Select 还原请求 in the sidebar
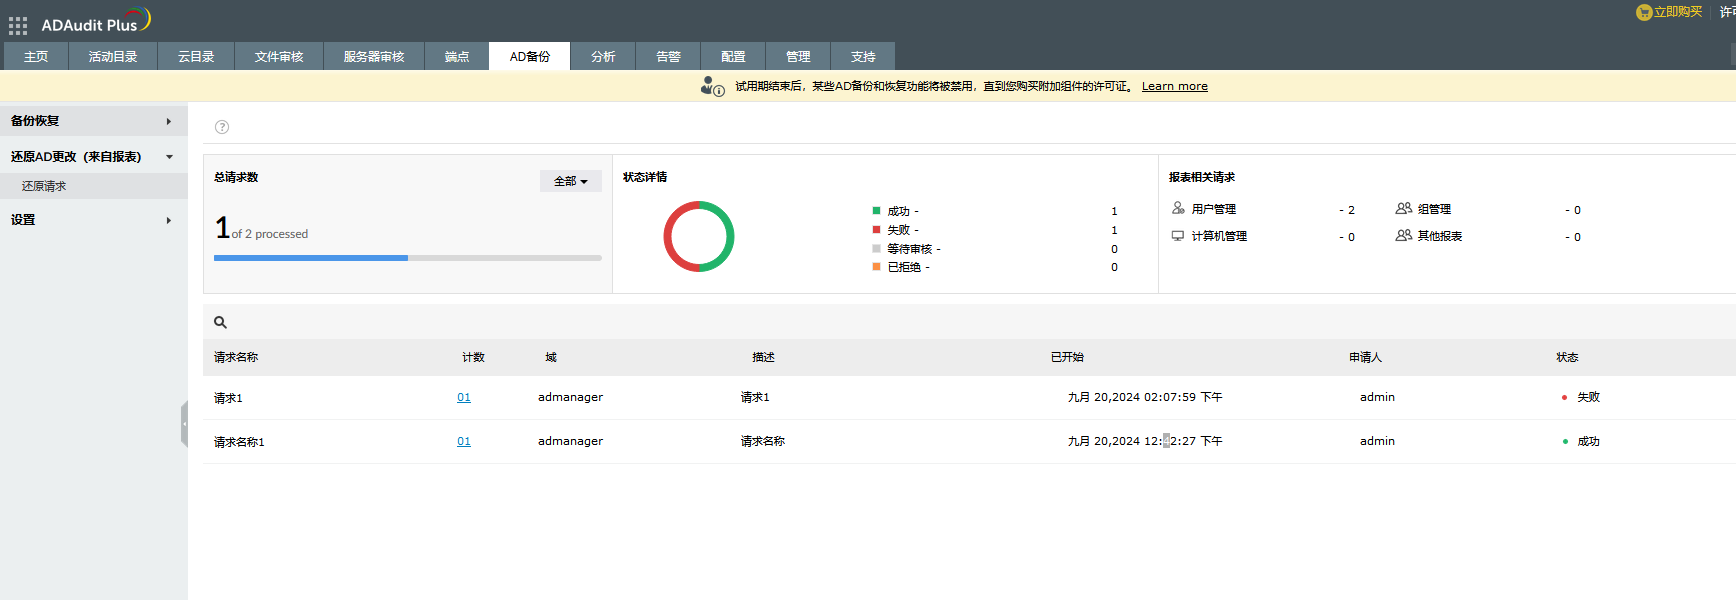 click(44, 186)
